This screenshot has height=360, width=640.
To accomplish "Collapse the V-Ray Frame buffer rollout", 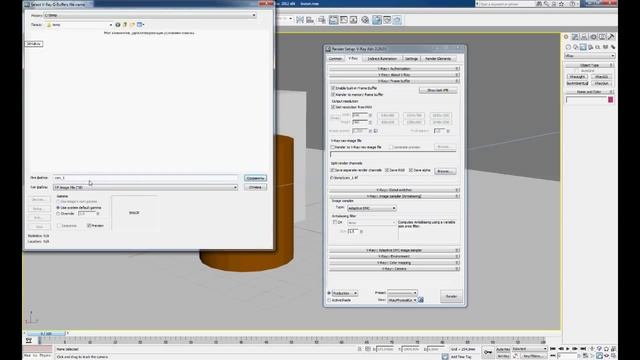I will click(x=394, y=81).
